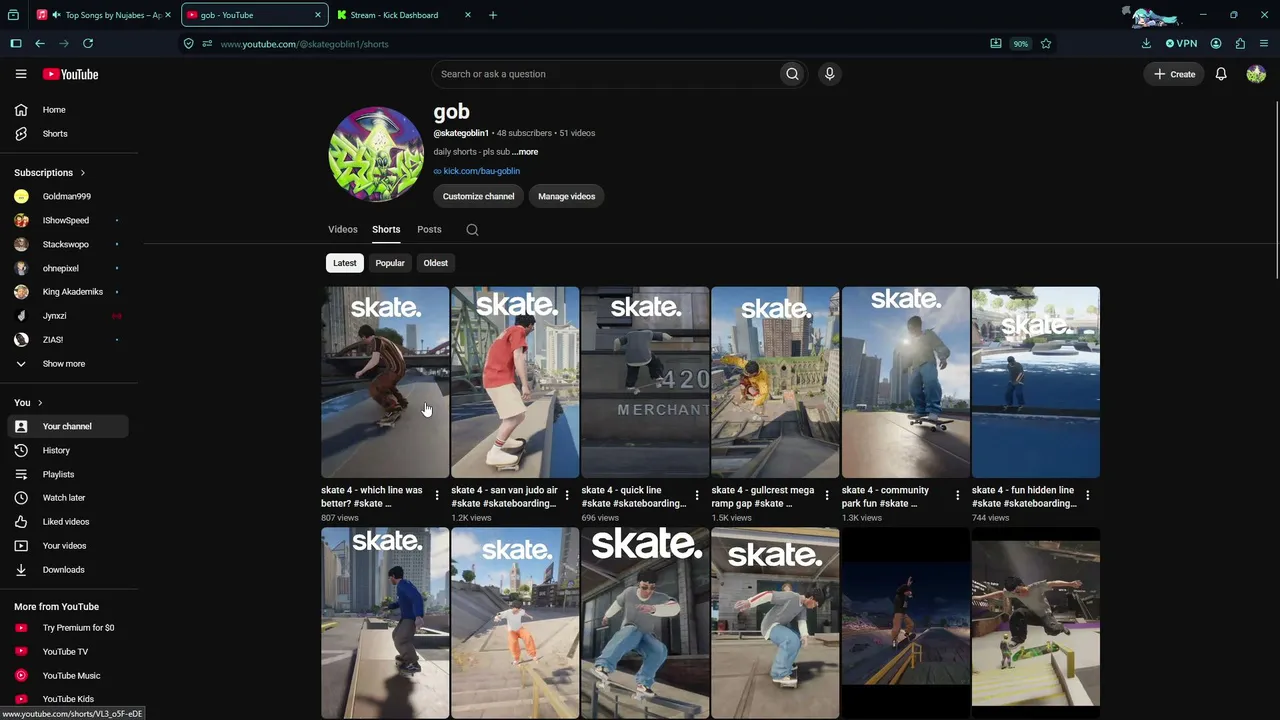Click the snapshot icon left of 90% zoom
The image size is (1280, 720).
[x=996, y=44]
